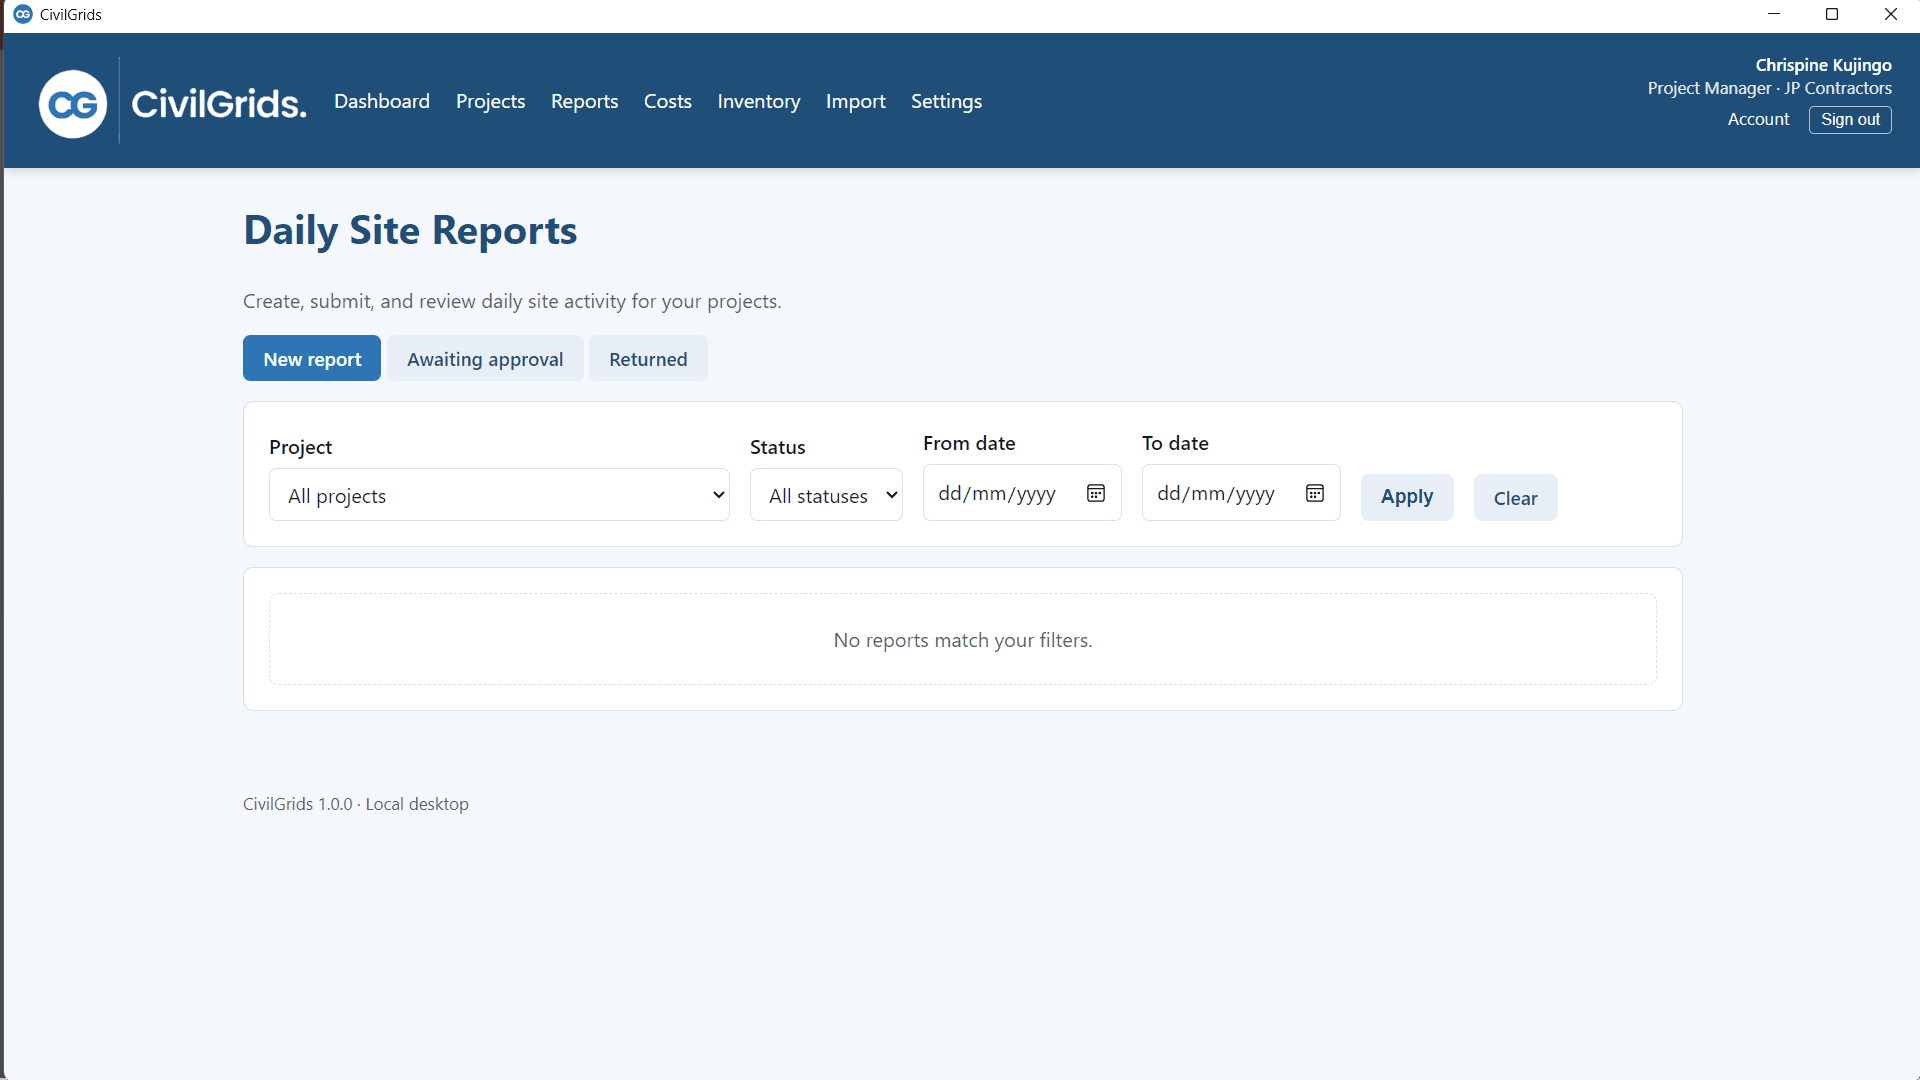Maximize the CivilGrids window

[x=1832, y=14]
